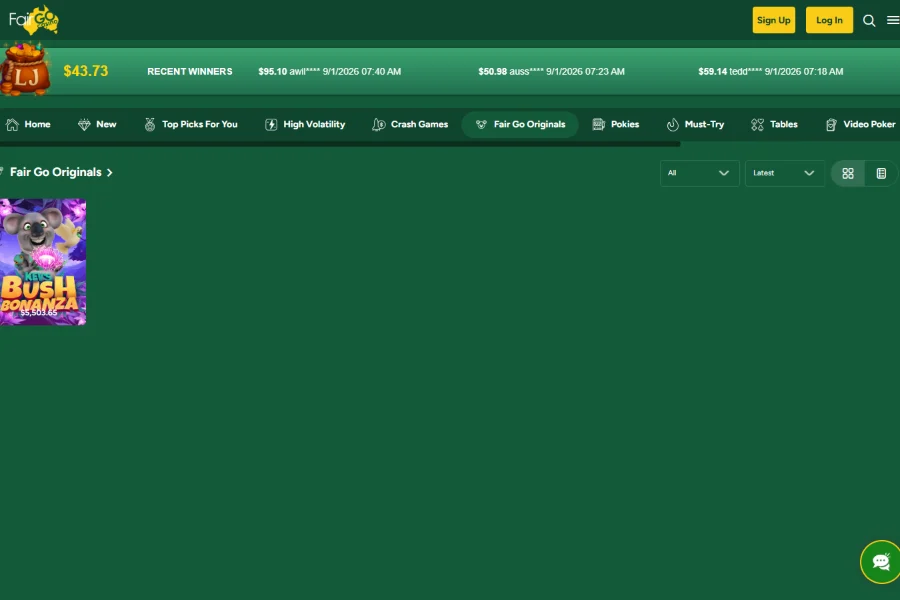Click the $59.14 recent winner entry
Screen dimensions: 900x600
770,72
